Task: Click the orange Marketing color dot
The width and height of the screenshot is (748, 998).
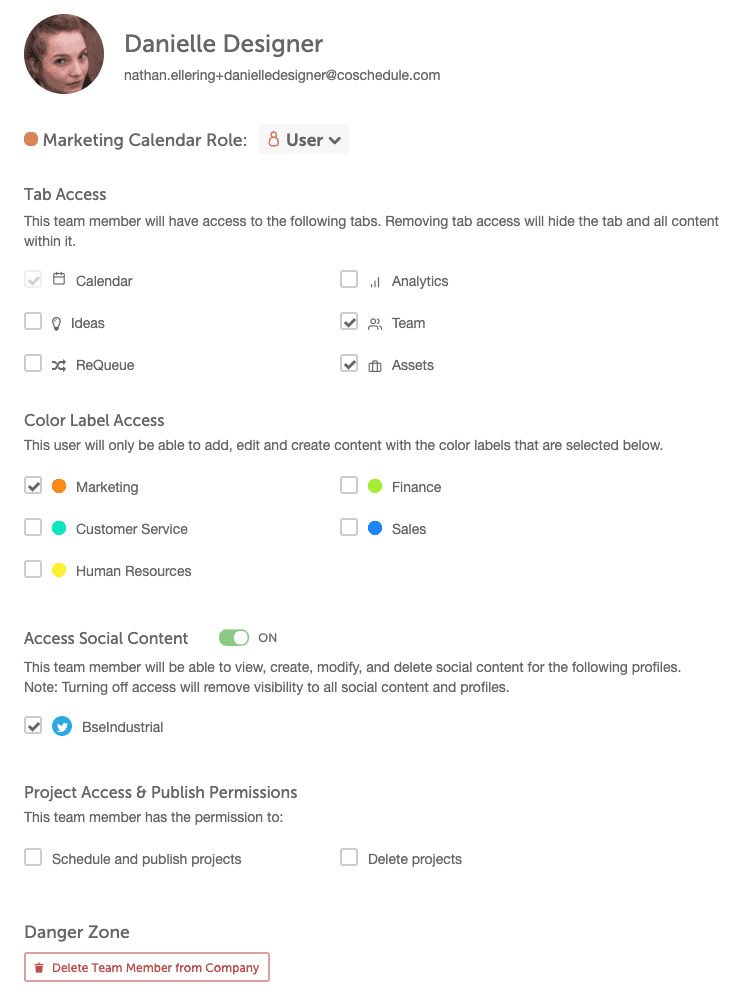Action: pos(59,486)
